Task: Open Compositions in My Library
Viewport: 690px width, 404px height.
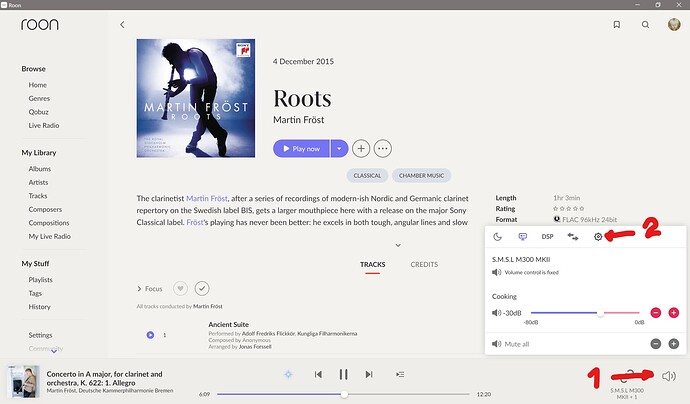Action: pos(49,223)
